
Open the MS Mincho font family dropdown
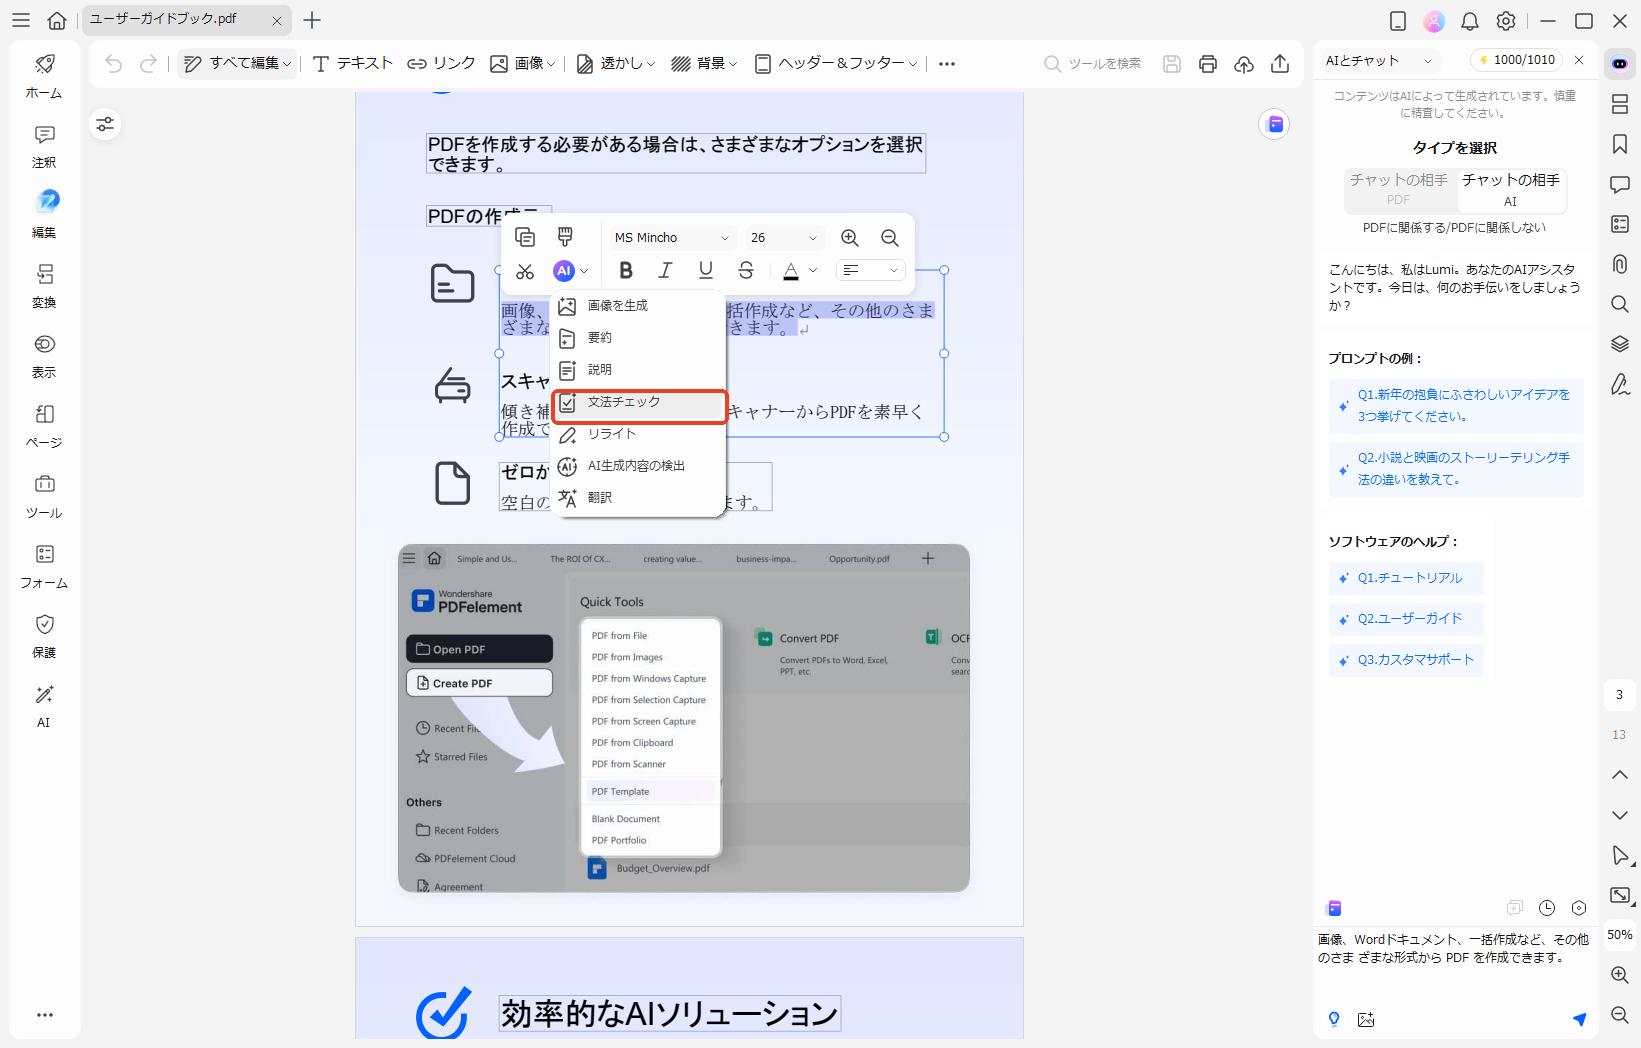tap(671, 237)
